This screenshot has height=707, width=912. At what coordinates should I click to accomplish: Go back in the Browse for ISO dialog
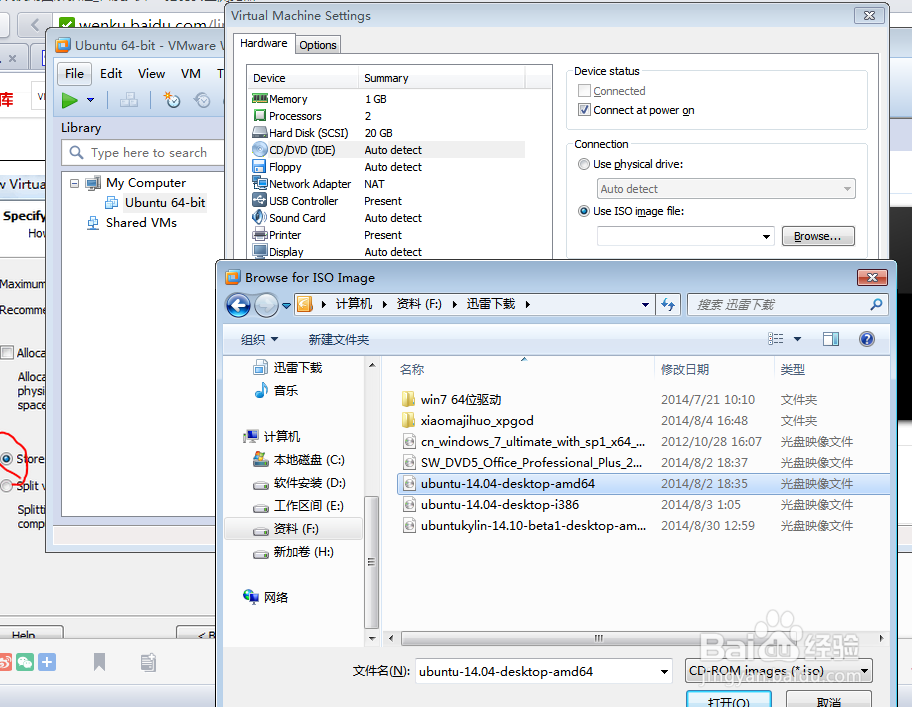click(x=238, y=305)
